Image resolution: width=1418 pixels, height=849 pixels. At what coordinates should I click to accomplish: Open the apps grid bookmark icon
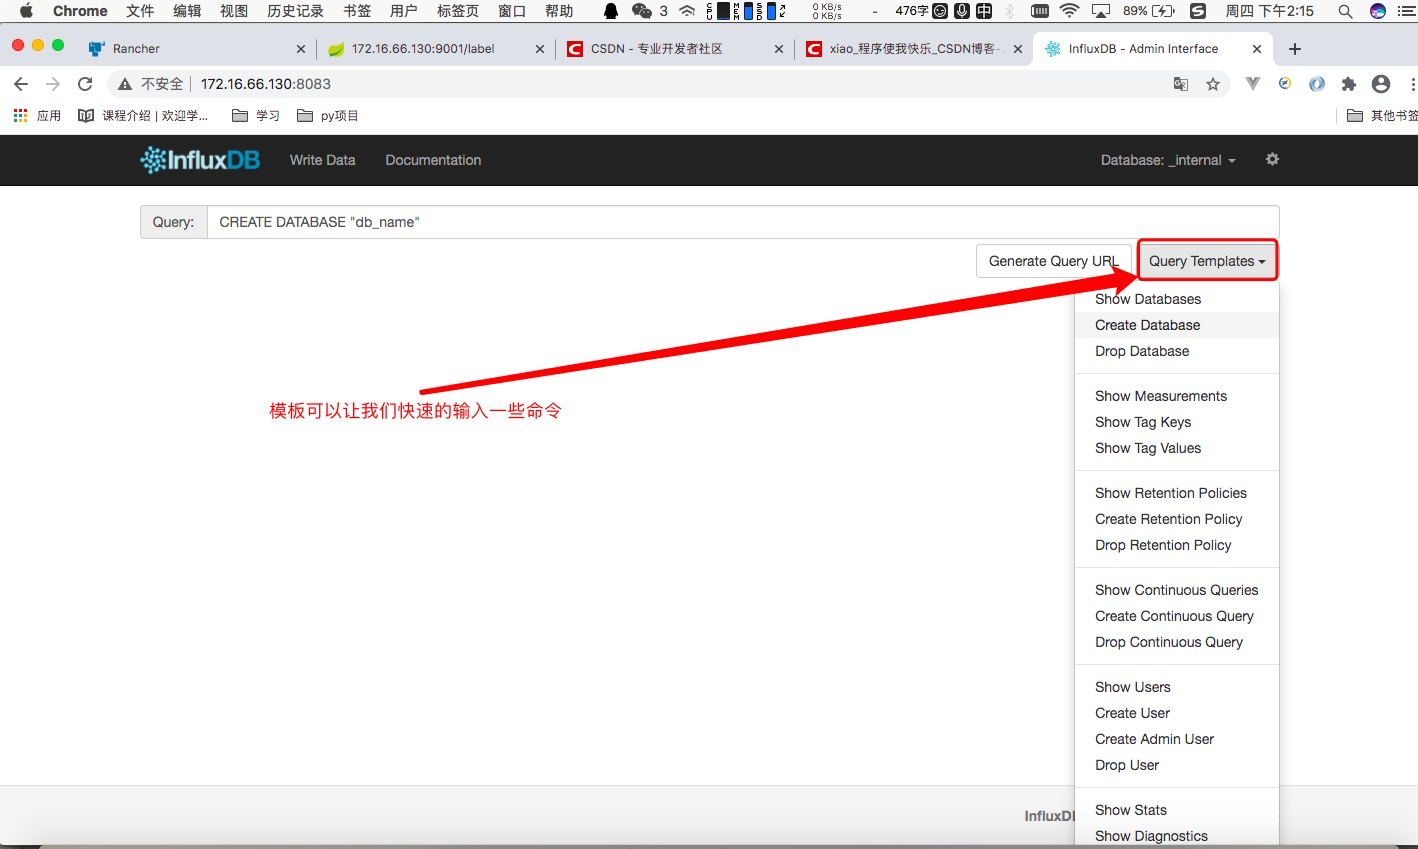pos(21,116)
